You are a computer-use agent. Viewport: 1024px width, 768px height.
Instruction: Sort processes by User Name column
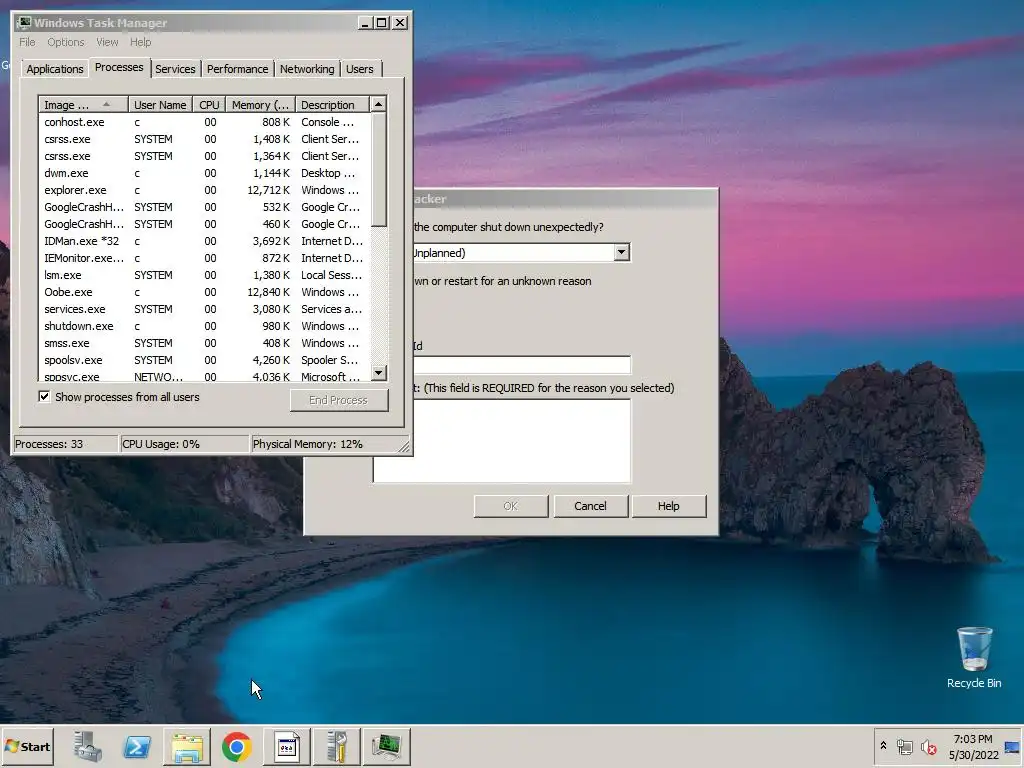[x=160, y=104]
